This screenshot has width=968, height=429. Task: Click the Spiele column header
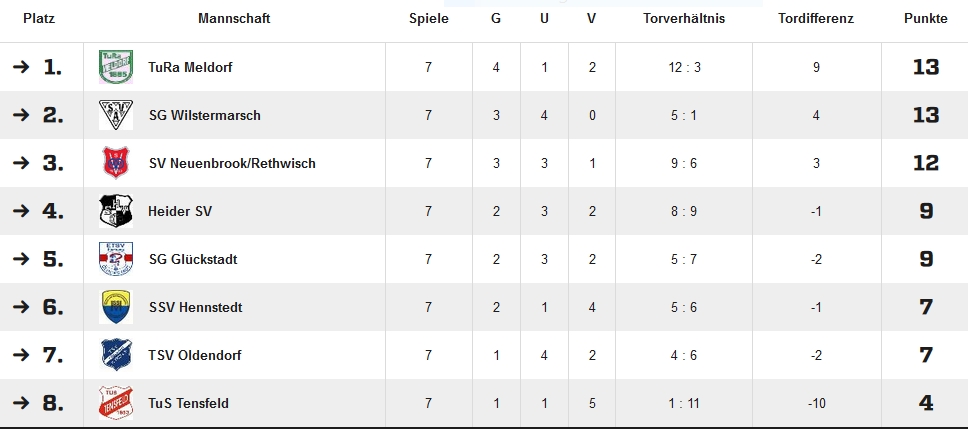point(428,19)
